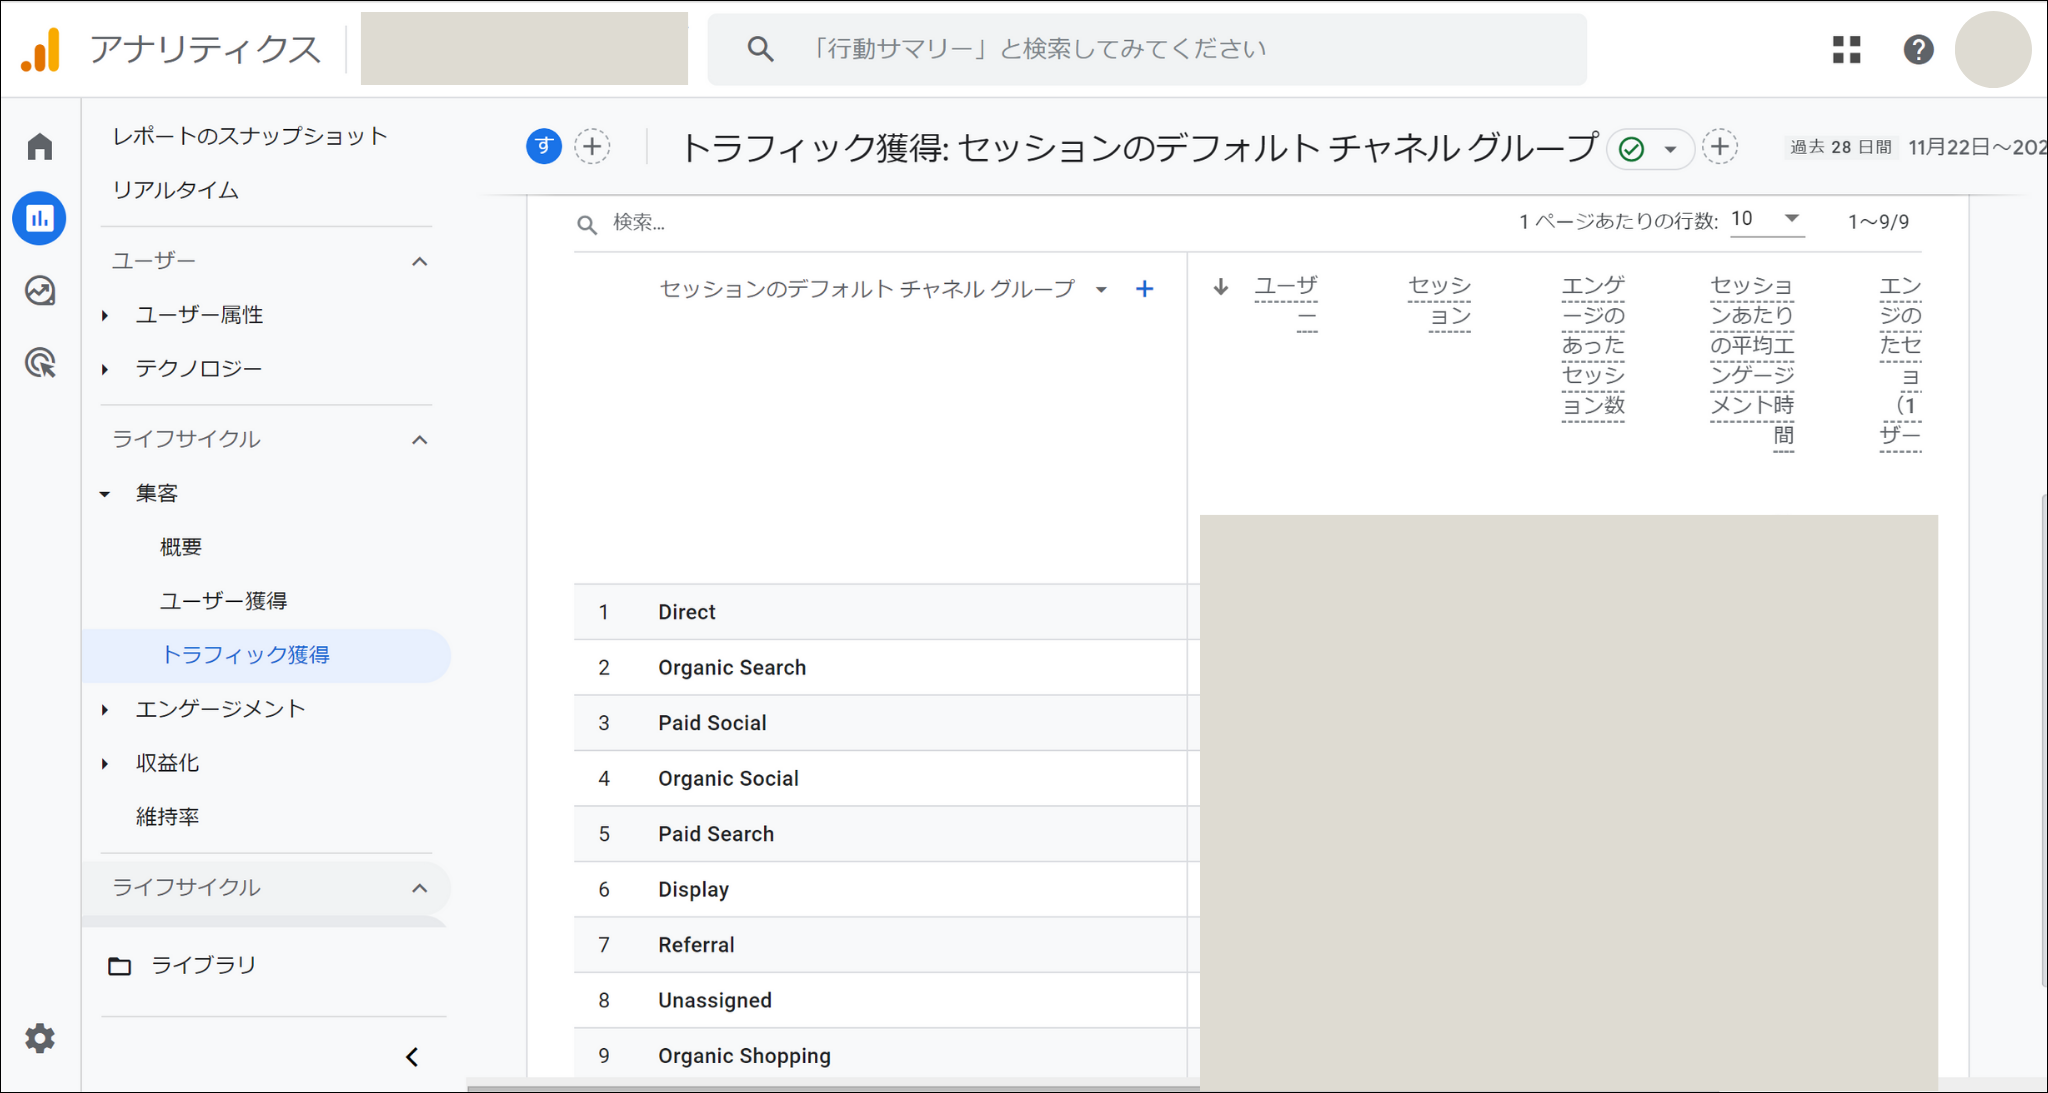Collapse the ユーザー section
The width and height of the screenshot is (2048, 1093).
click(420, 262)
